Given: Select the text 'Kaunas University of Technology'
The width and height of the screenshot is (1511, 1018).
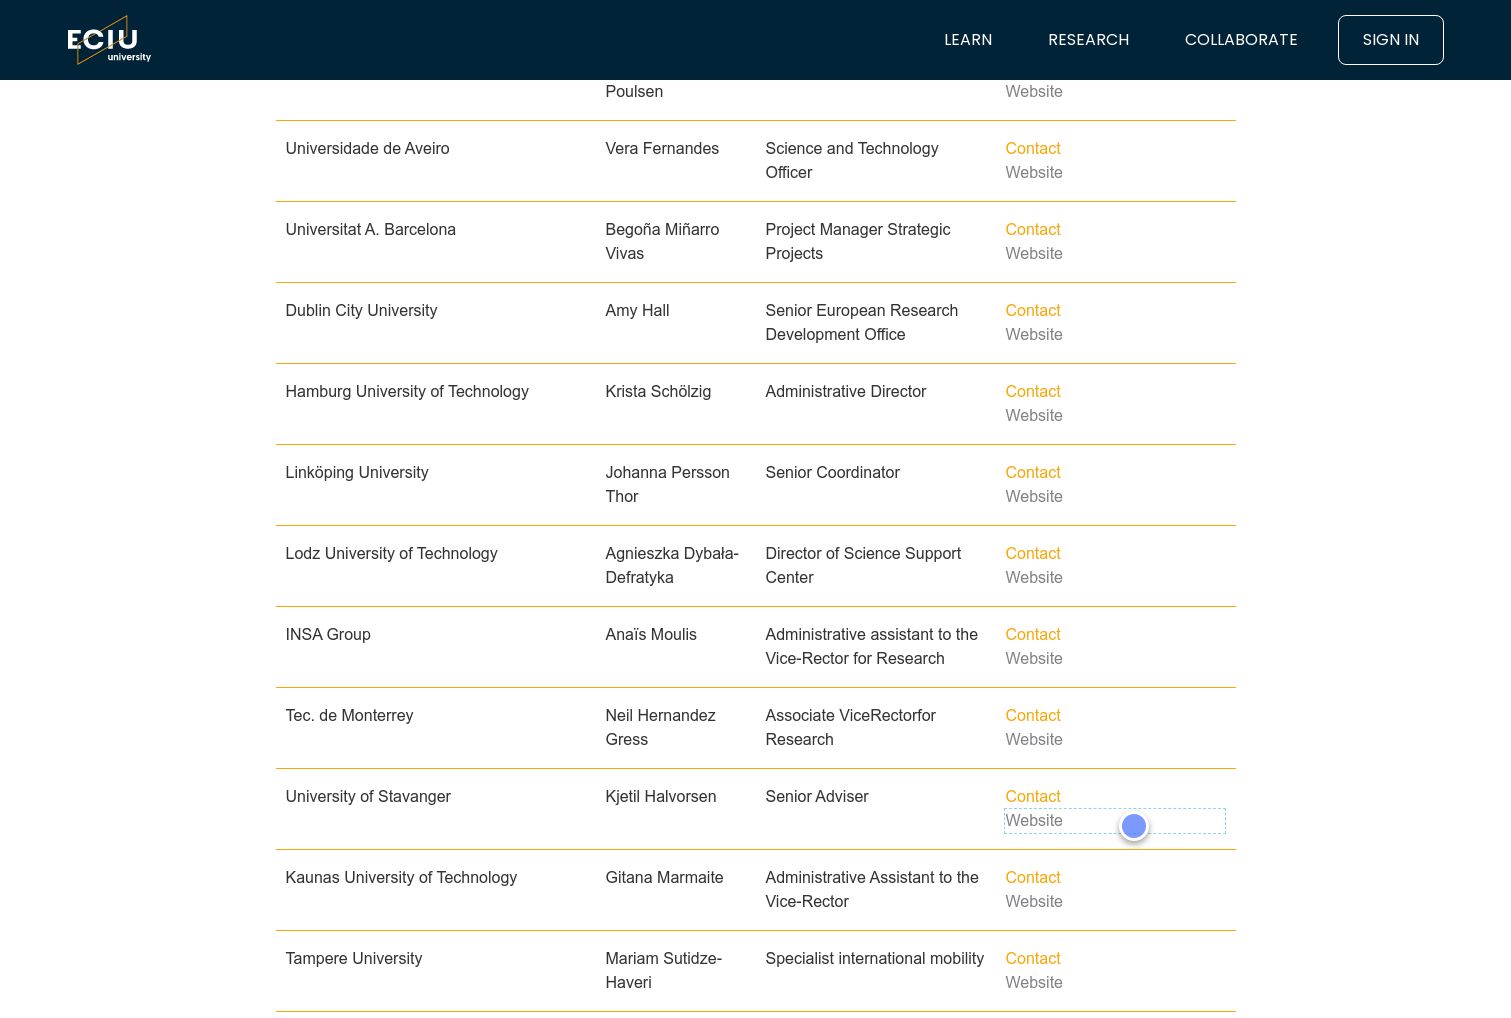Looking at the screenshot, I should coord(401,877).
